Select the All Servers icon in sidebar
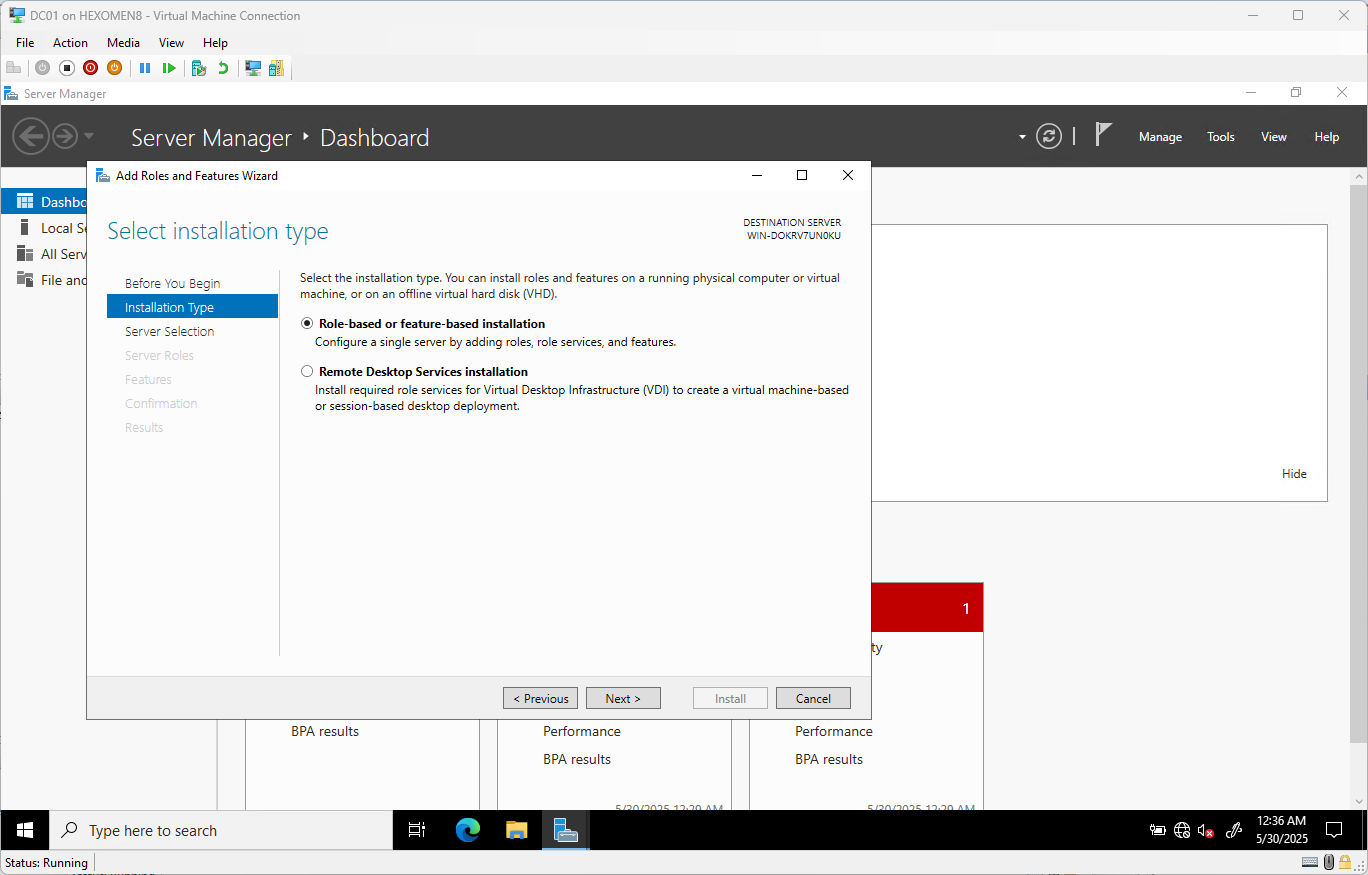This screenshot has height=875, width=1368. click(25, 254)
